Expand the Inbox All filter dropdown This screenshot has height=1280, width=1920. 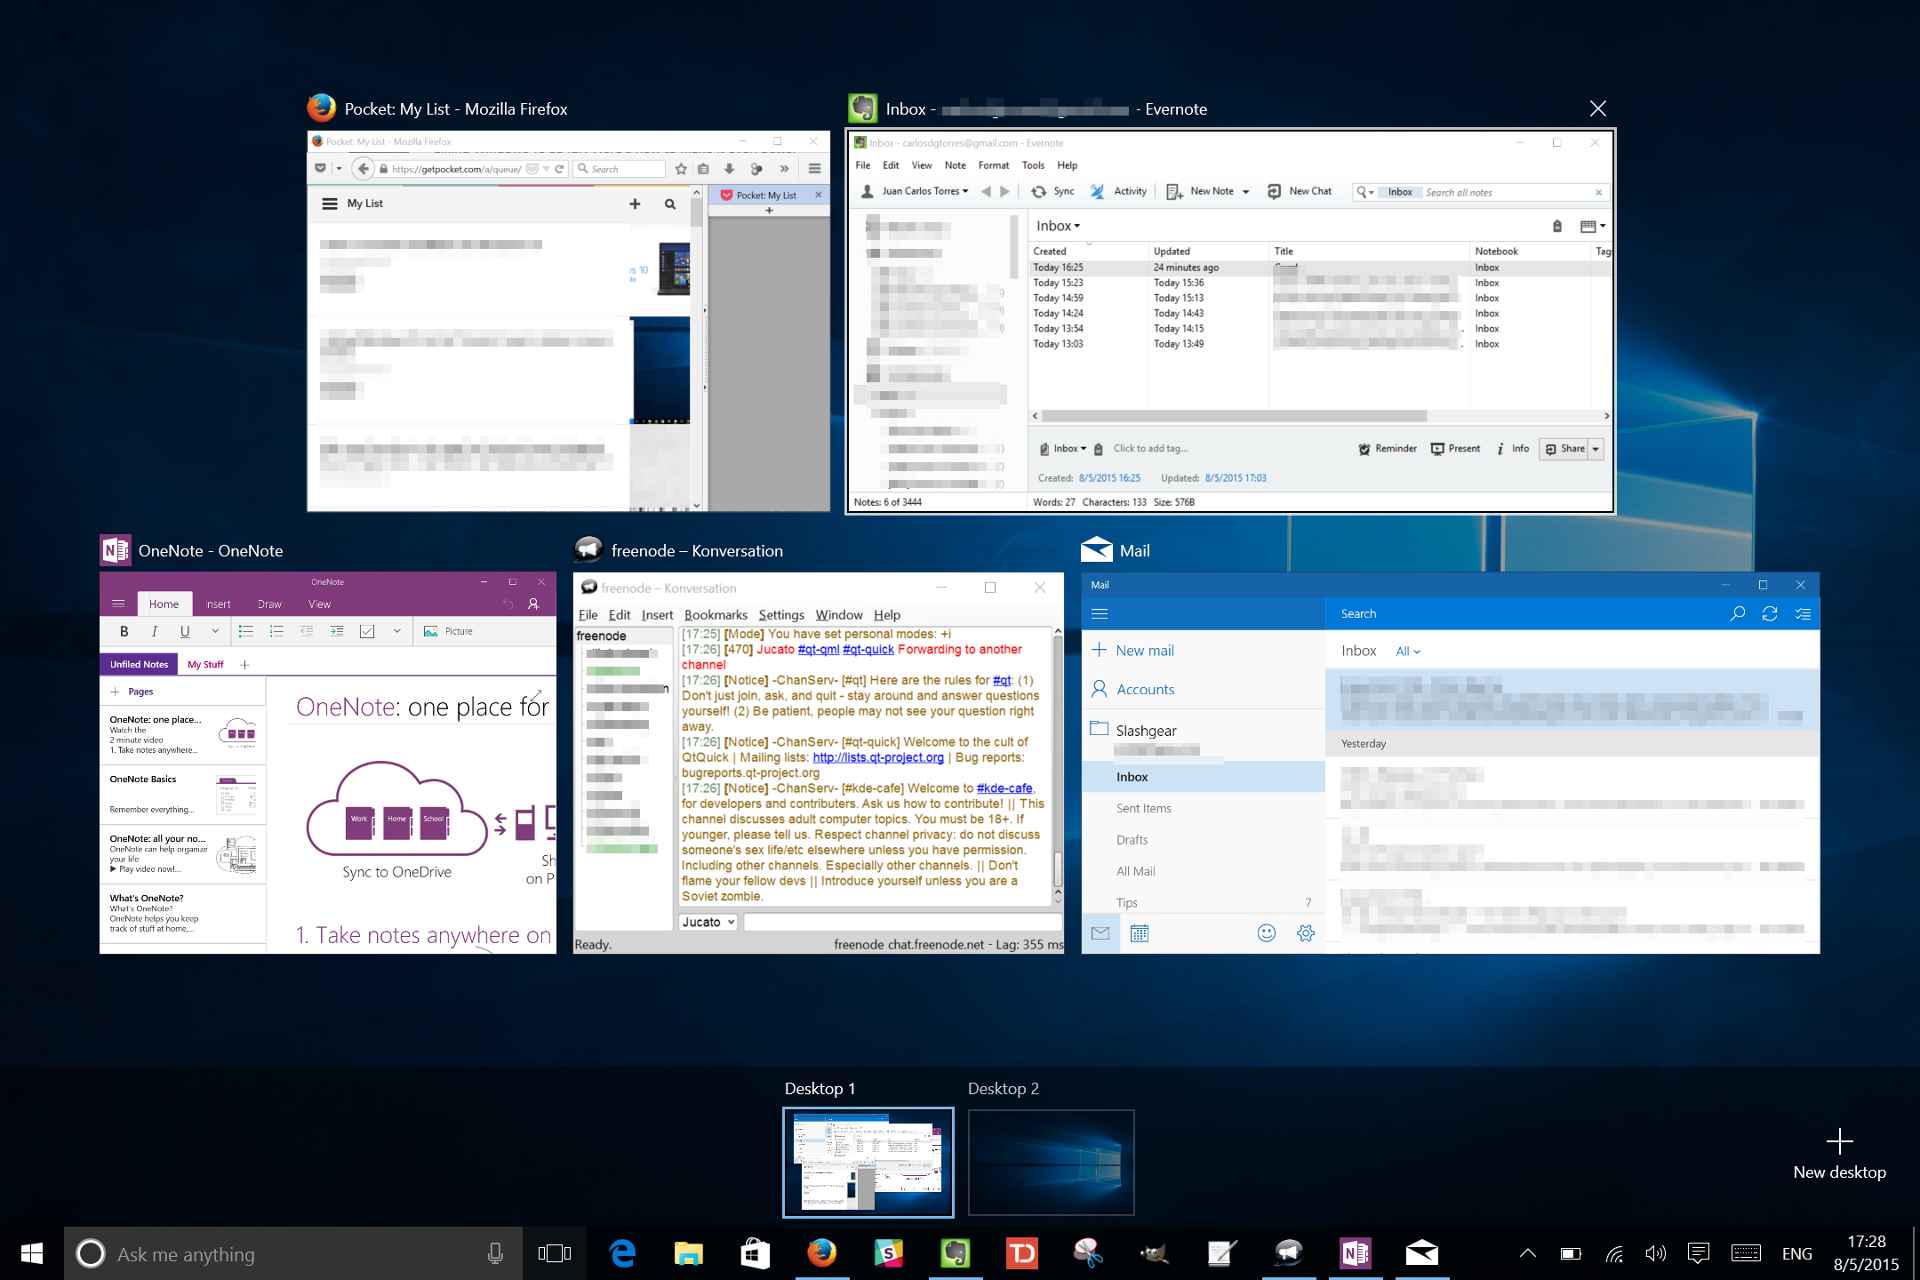click(1408, 651)
